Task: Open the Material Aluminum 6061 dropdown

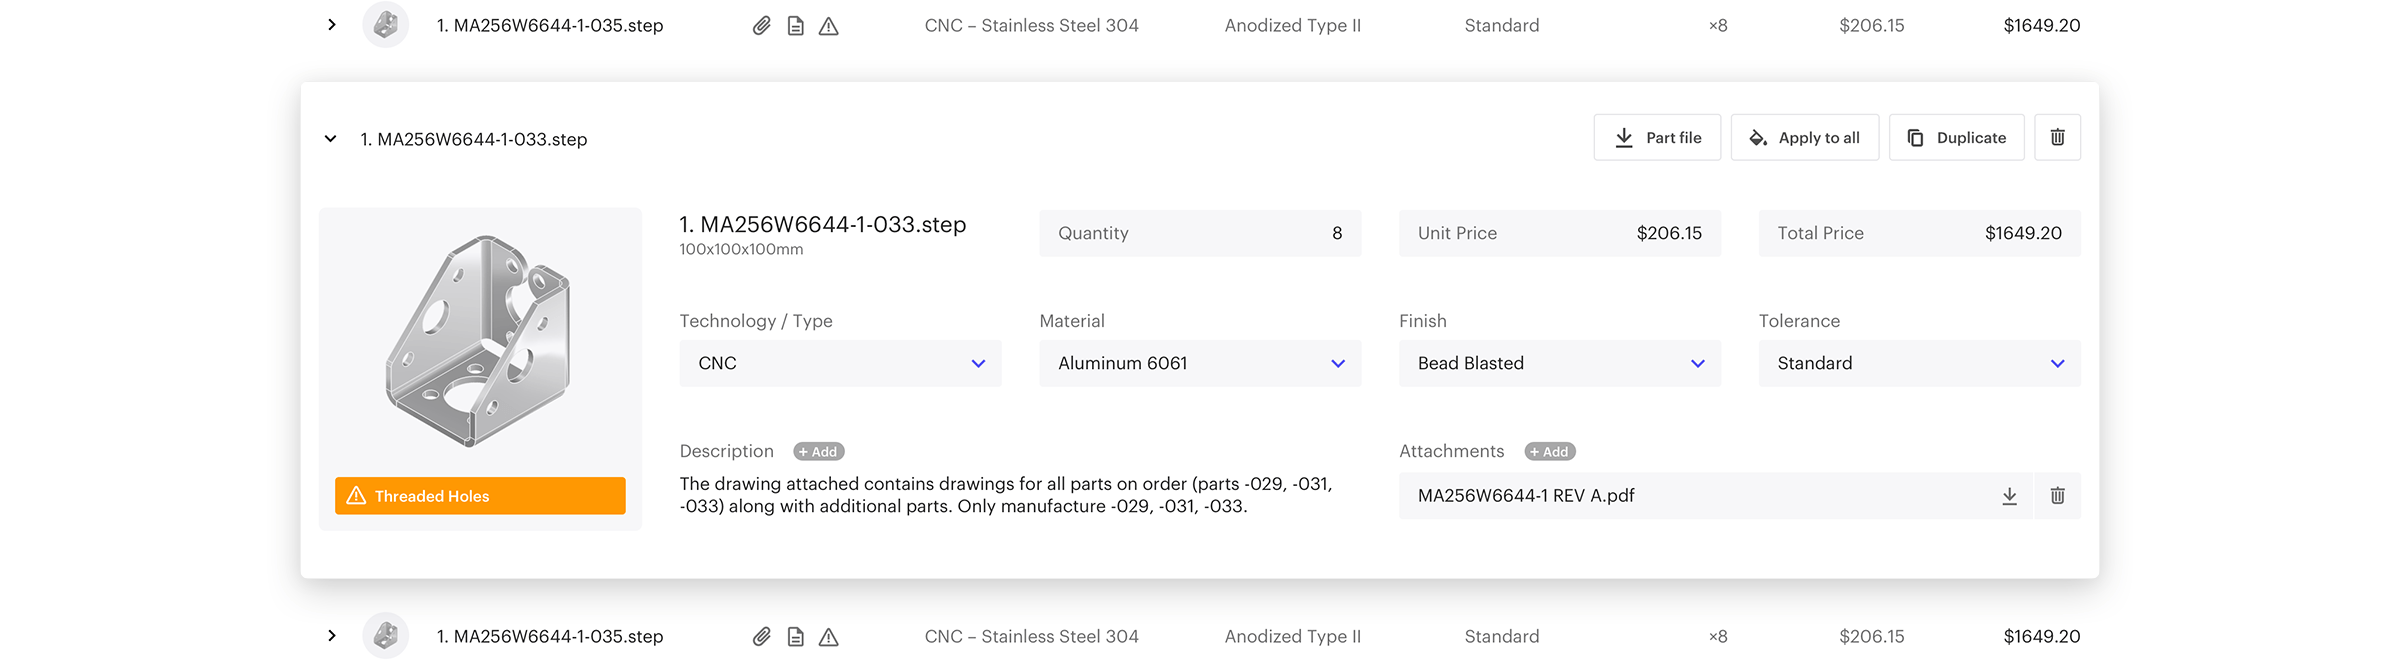Action: [1200, 364]
